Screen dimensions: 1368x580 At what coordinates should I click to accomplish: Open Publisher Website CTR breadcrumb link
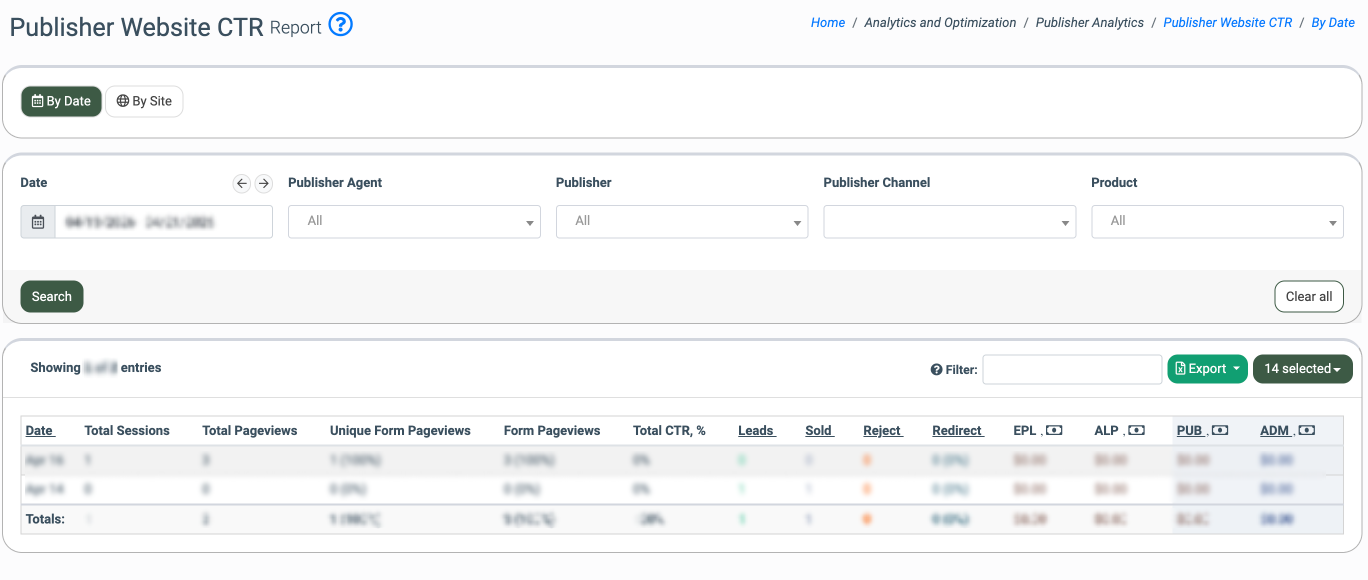click(1227, 23)
